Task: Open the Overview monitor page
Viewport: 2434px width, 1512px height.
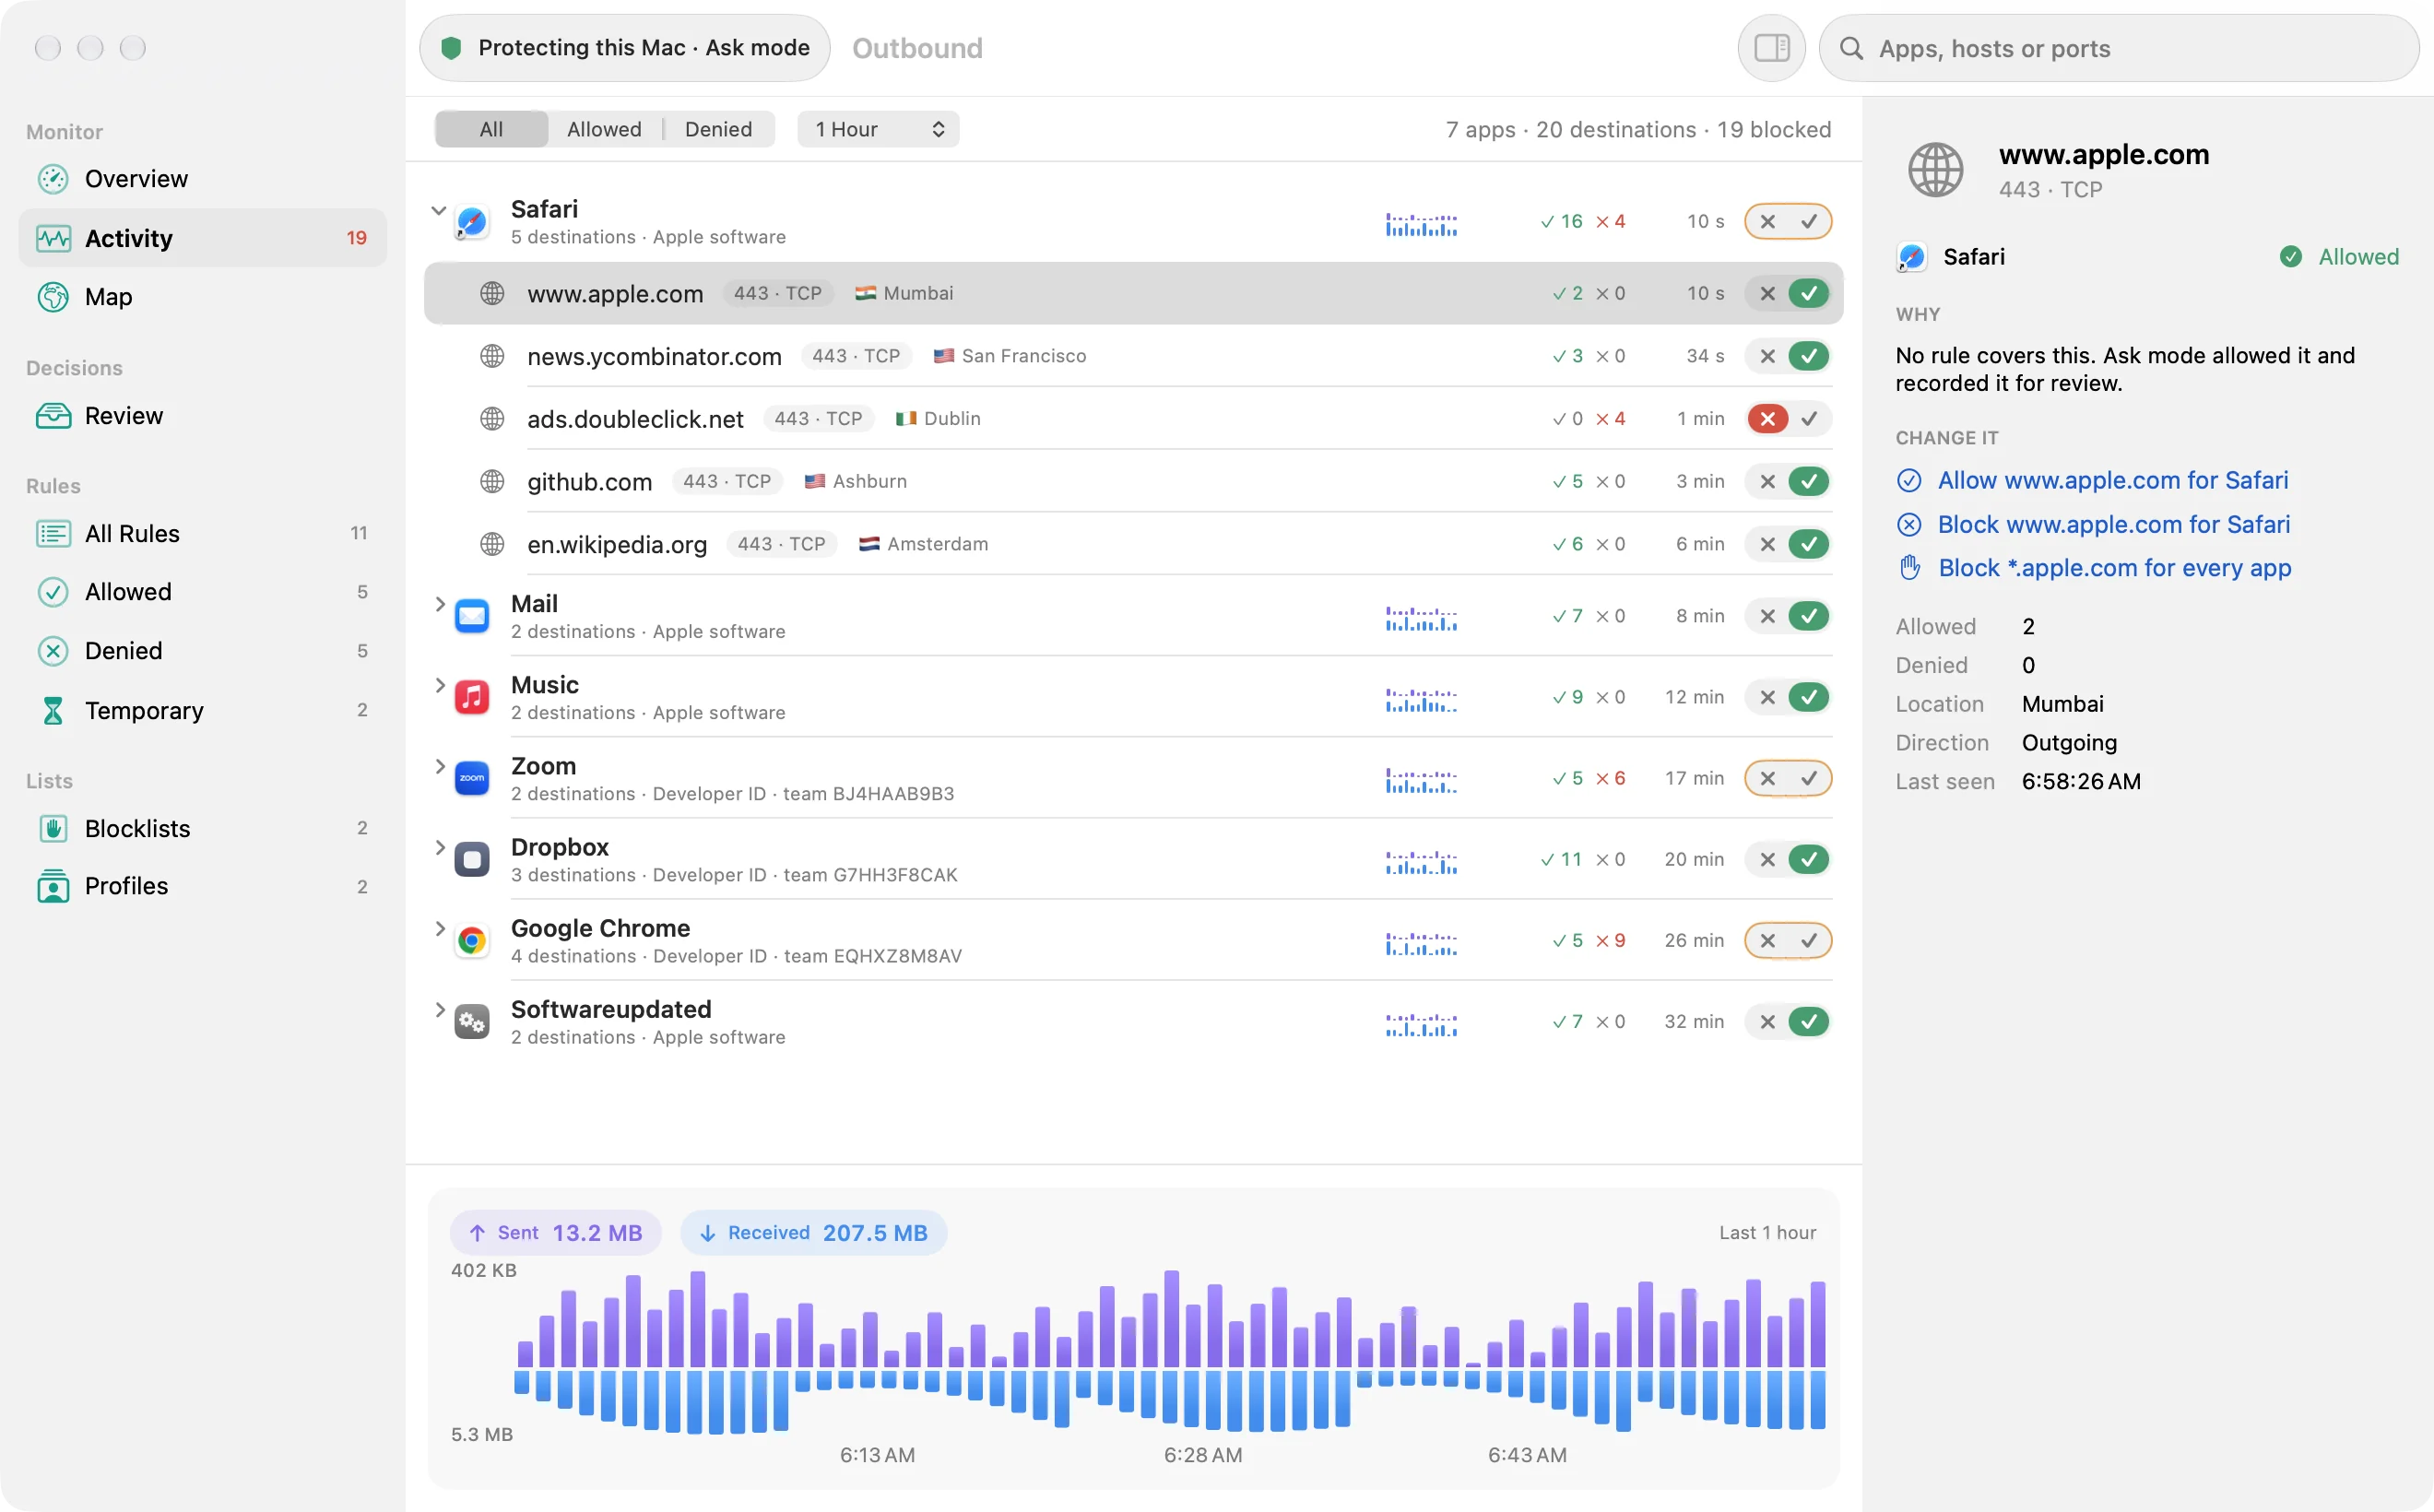Action: (202, 179)
